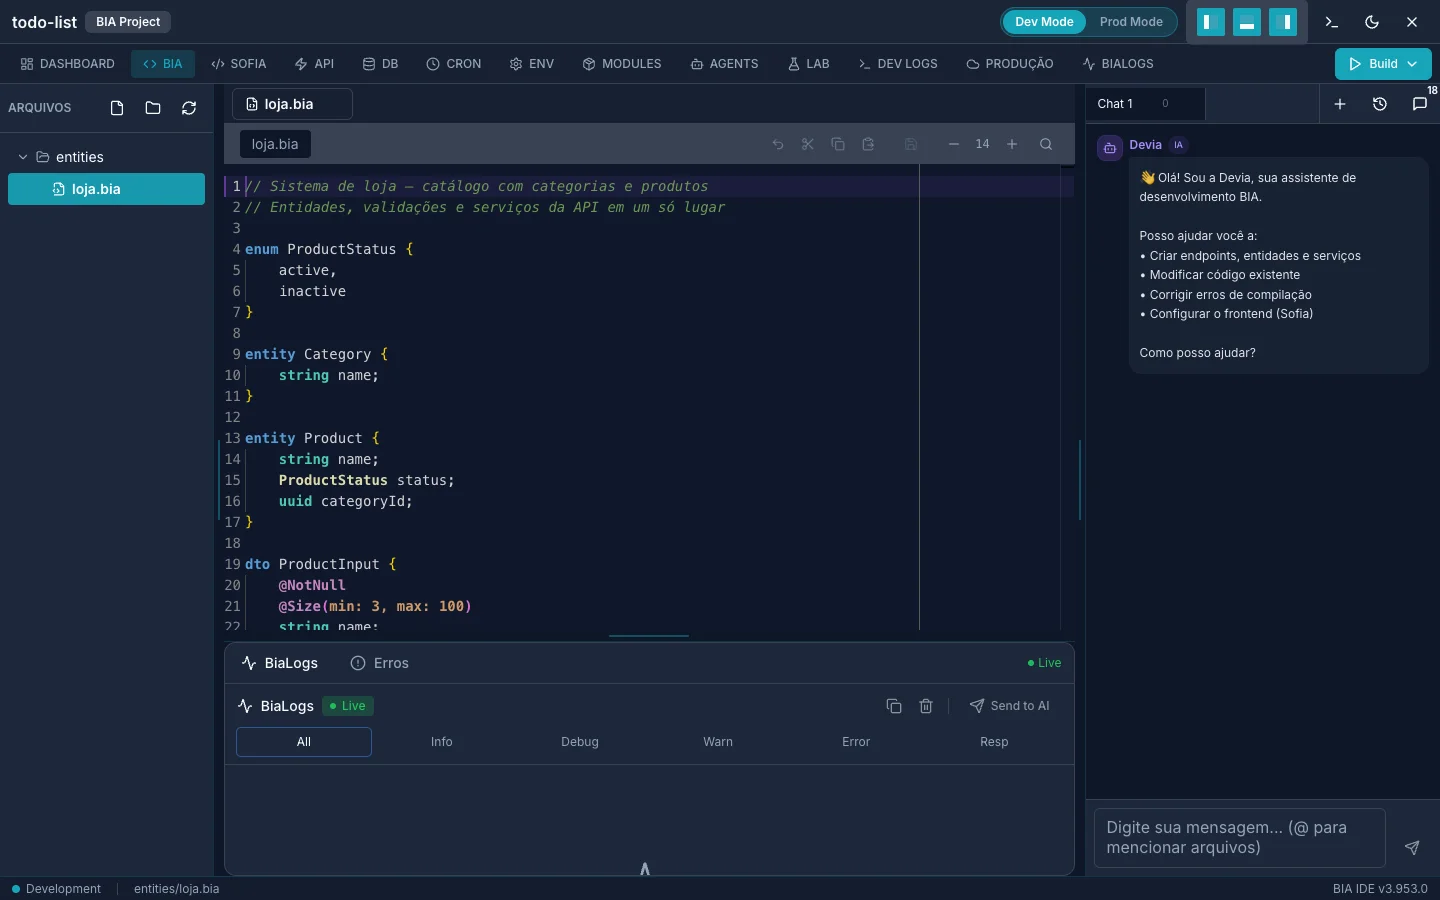The height and width of the screenshot is (900, 1440).
Task: Clear logs trash icon
Action: tap(926, 706)
